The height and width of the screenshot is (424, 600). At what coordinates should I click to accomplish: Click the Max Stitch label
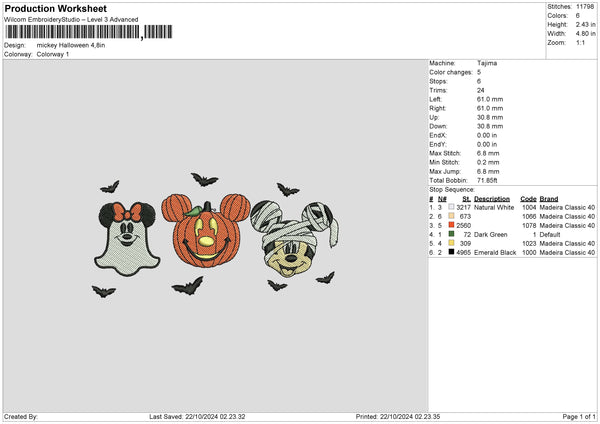tap(445, 153)
